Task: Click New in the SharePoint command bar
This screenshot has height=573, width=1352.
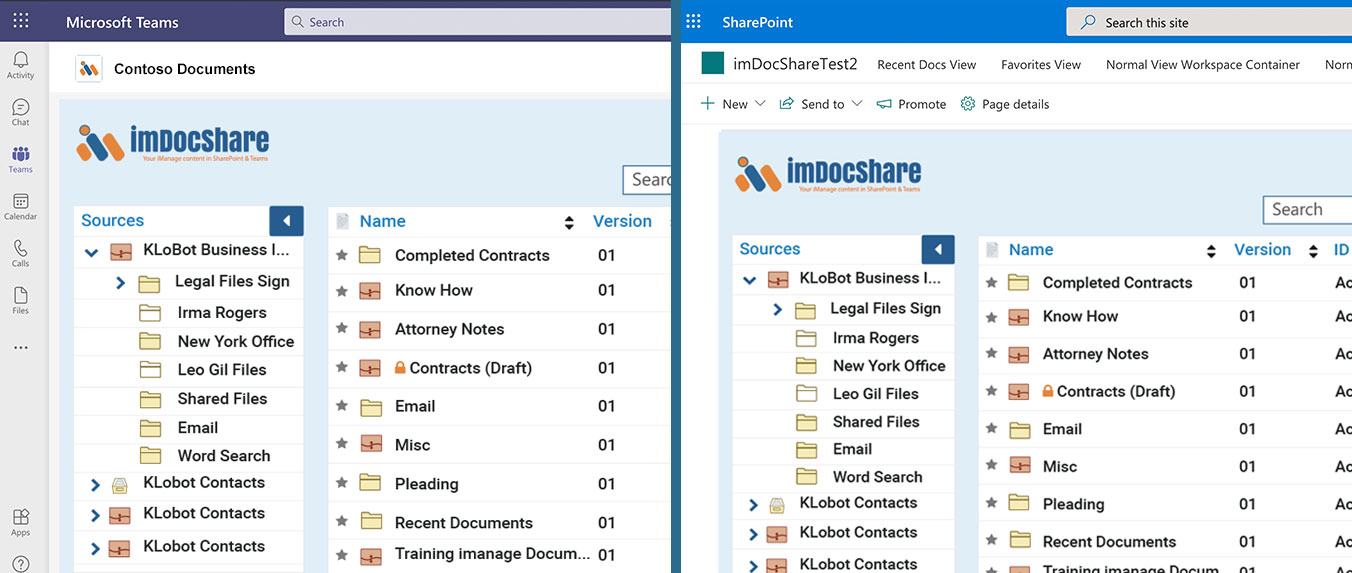Action: coord(724,104)
